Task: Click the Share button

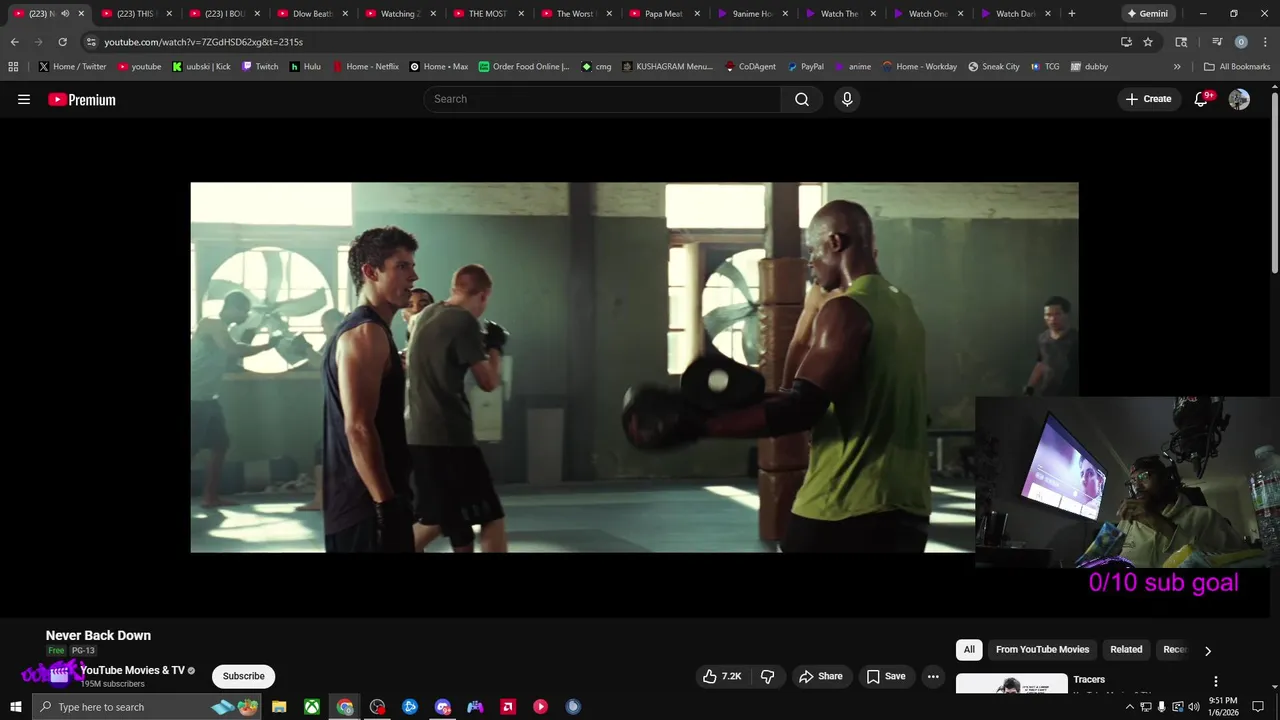Action: (820, 676)
